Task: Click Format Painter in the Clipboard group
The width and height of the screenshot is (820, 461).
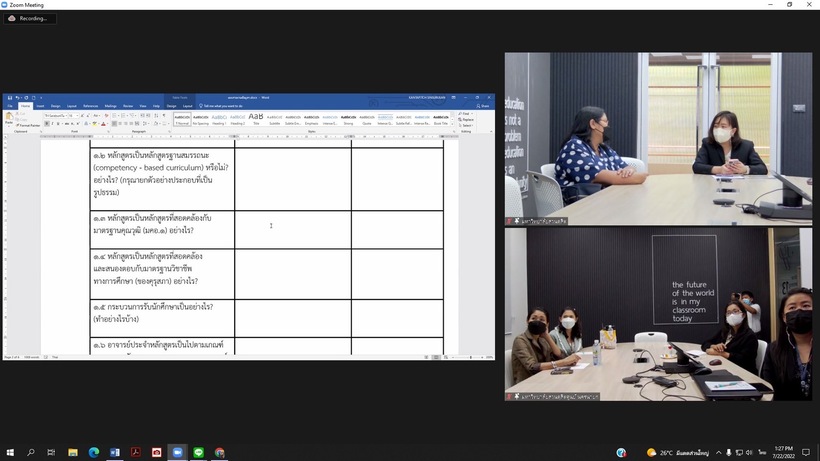Action: (28, 125)
